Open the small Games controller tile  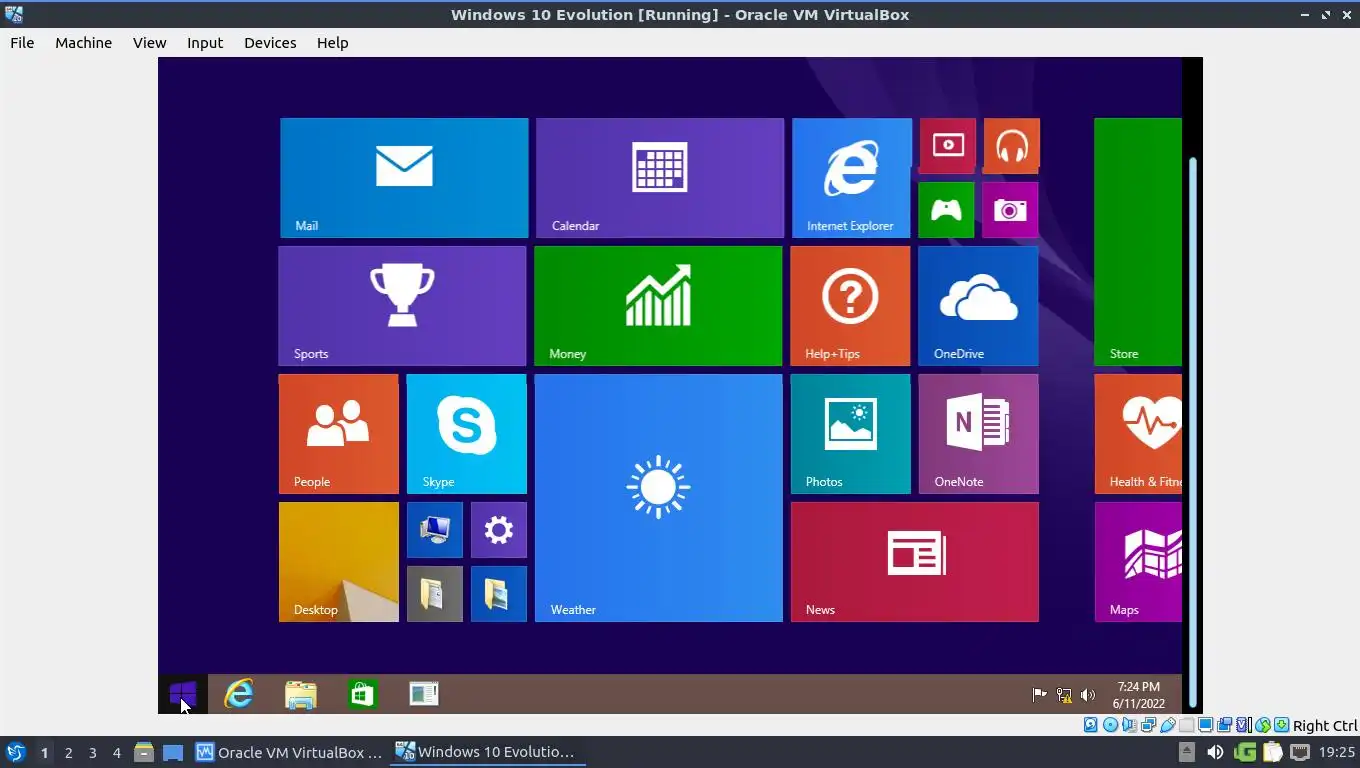tap(946, 210)
